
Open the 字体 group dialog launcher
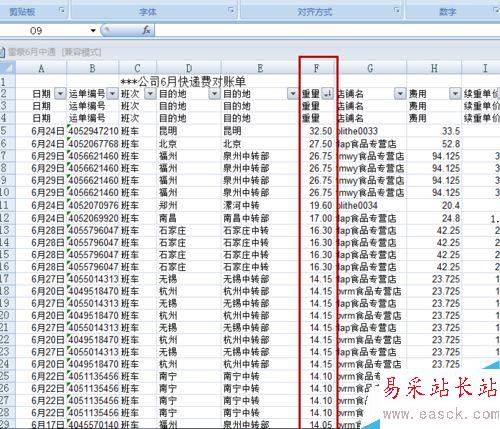tap(231, 11)
